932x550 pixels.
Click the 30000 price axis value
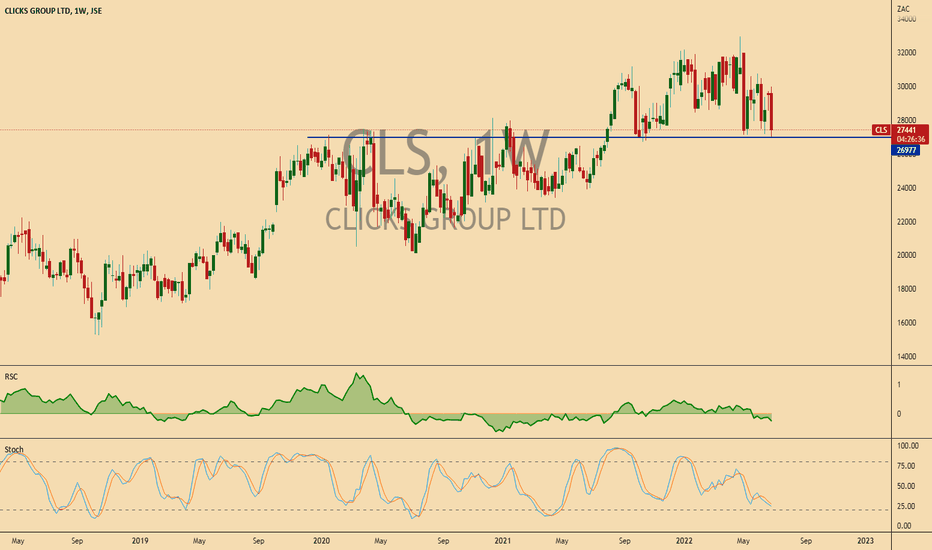click(906, 87)
